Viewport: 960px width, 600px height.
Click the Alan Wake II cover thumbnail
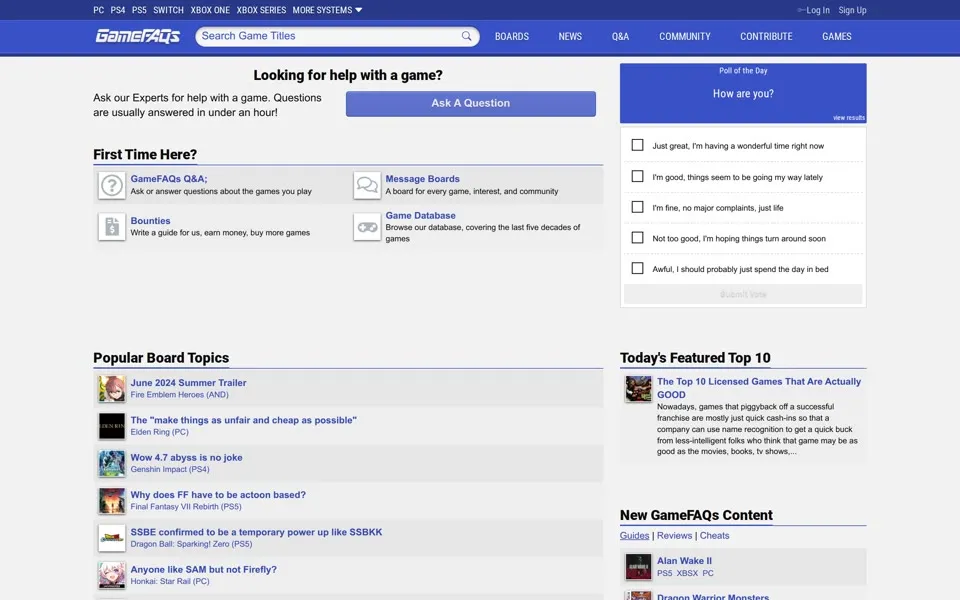pos(638,567)
